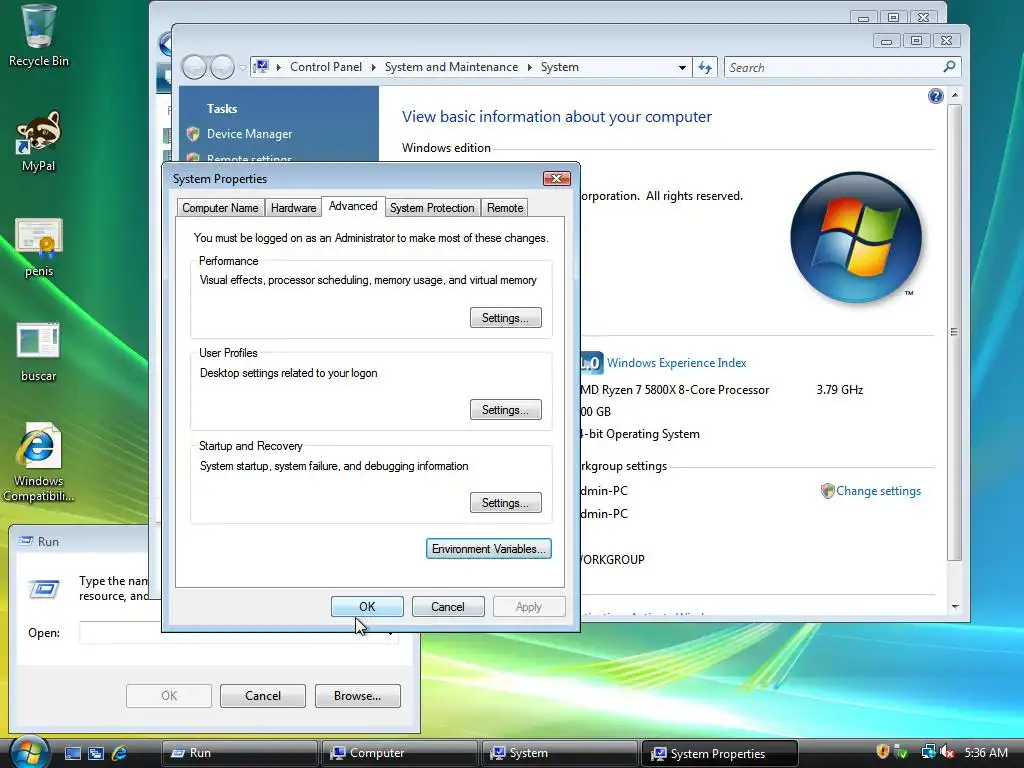Click the Windows Experience Index score badge
This screenshot has height=768, width=1024.
coord(592,362)
